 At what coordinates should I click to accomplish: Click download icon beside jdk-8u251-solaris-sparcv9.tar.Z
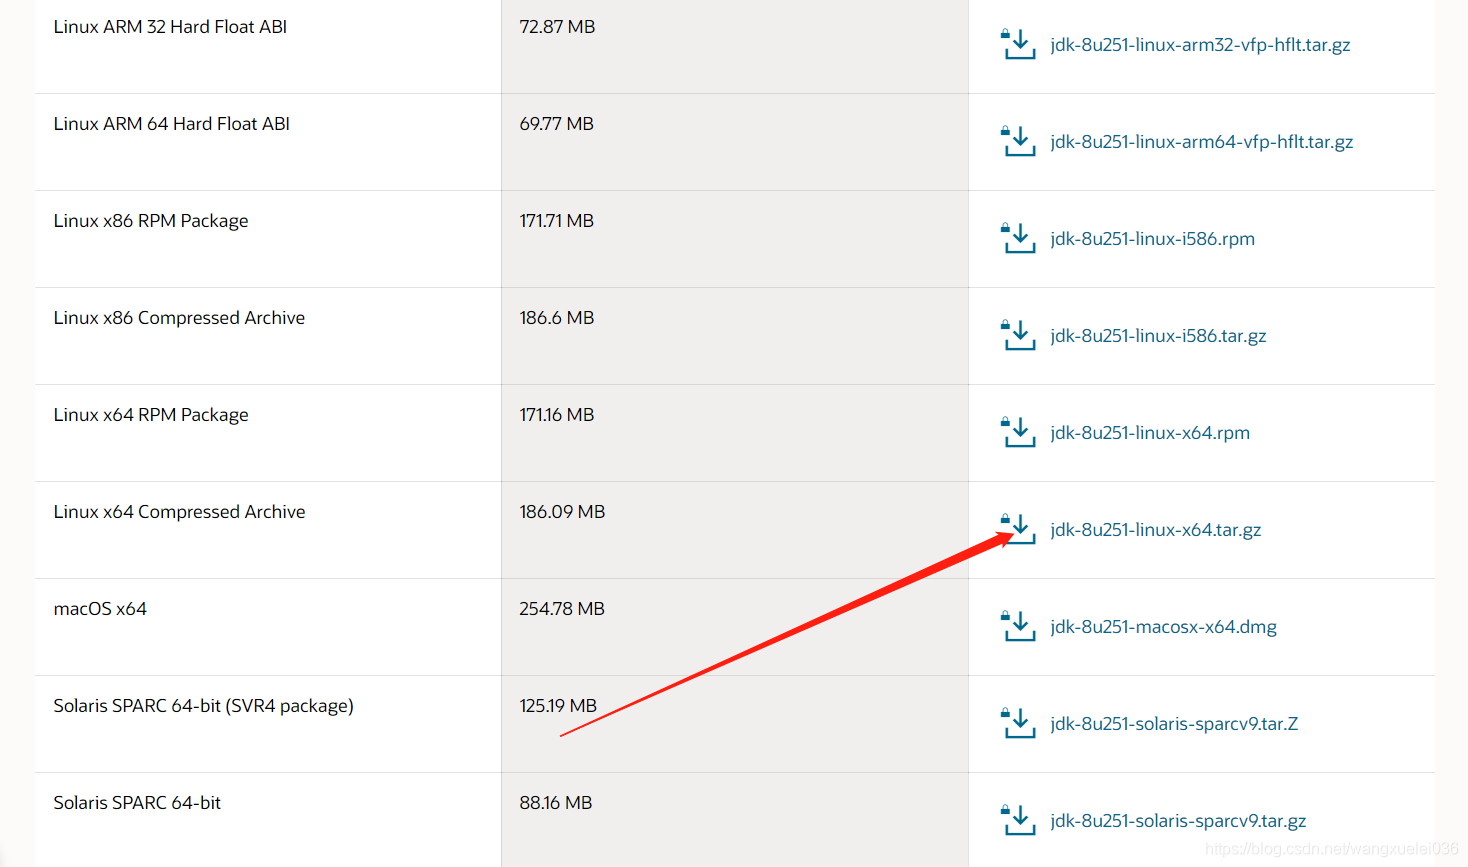tap(1018, 724)
